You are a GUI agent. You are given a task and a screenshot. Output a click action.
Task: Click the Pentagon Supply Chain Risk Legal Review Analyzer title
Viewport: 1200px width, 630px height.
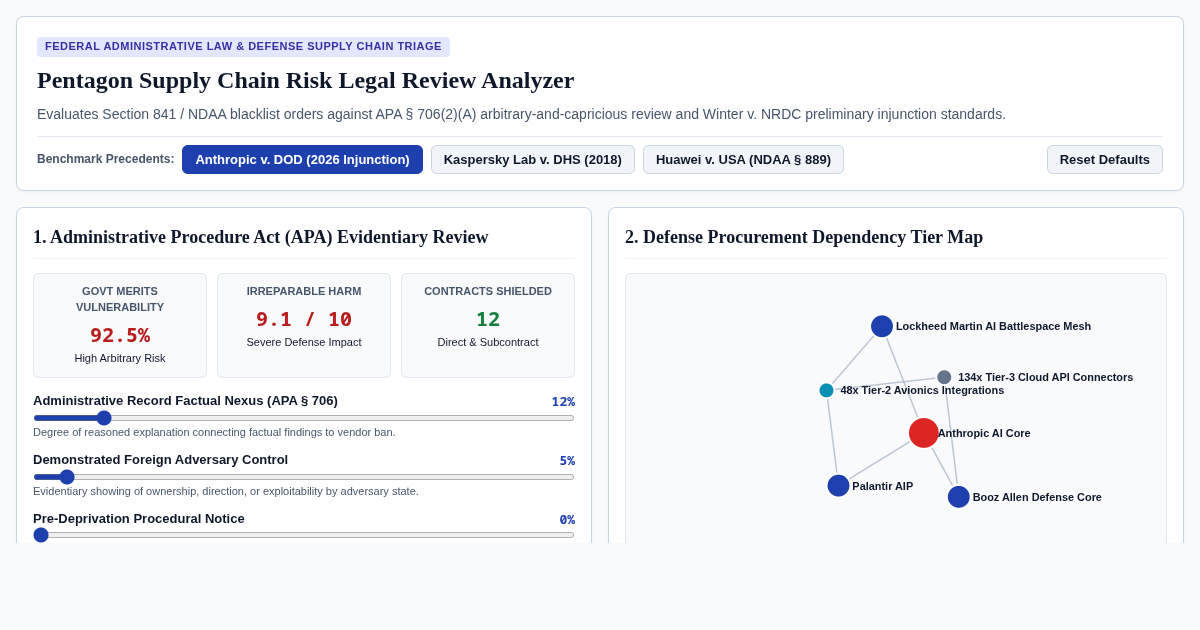pyautogui.click(x=306, y=80)
